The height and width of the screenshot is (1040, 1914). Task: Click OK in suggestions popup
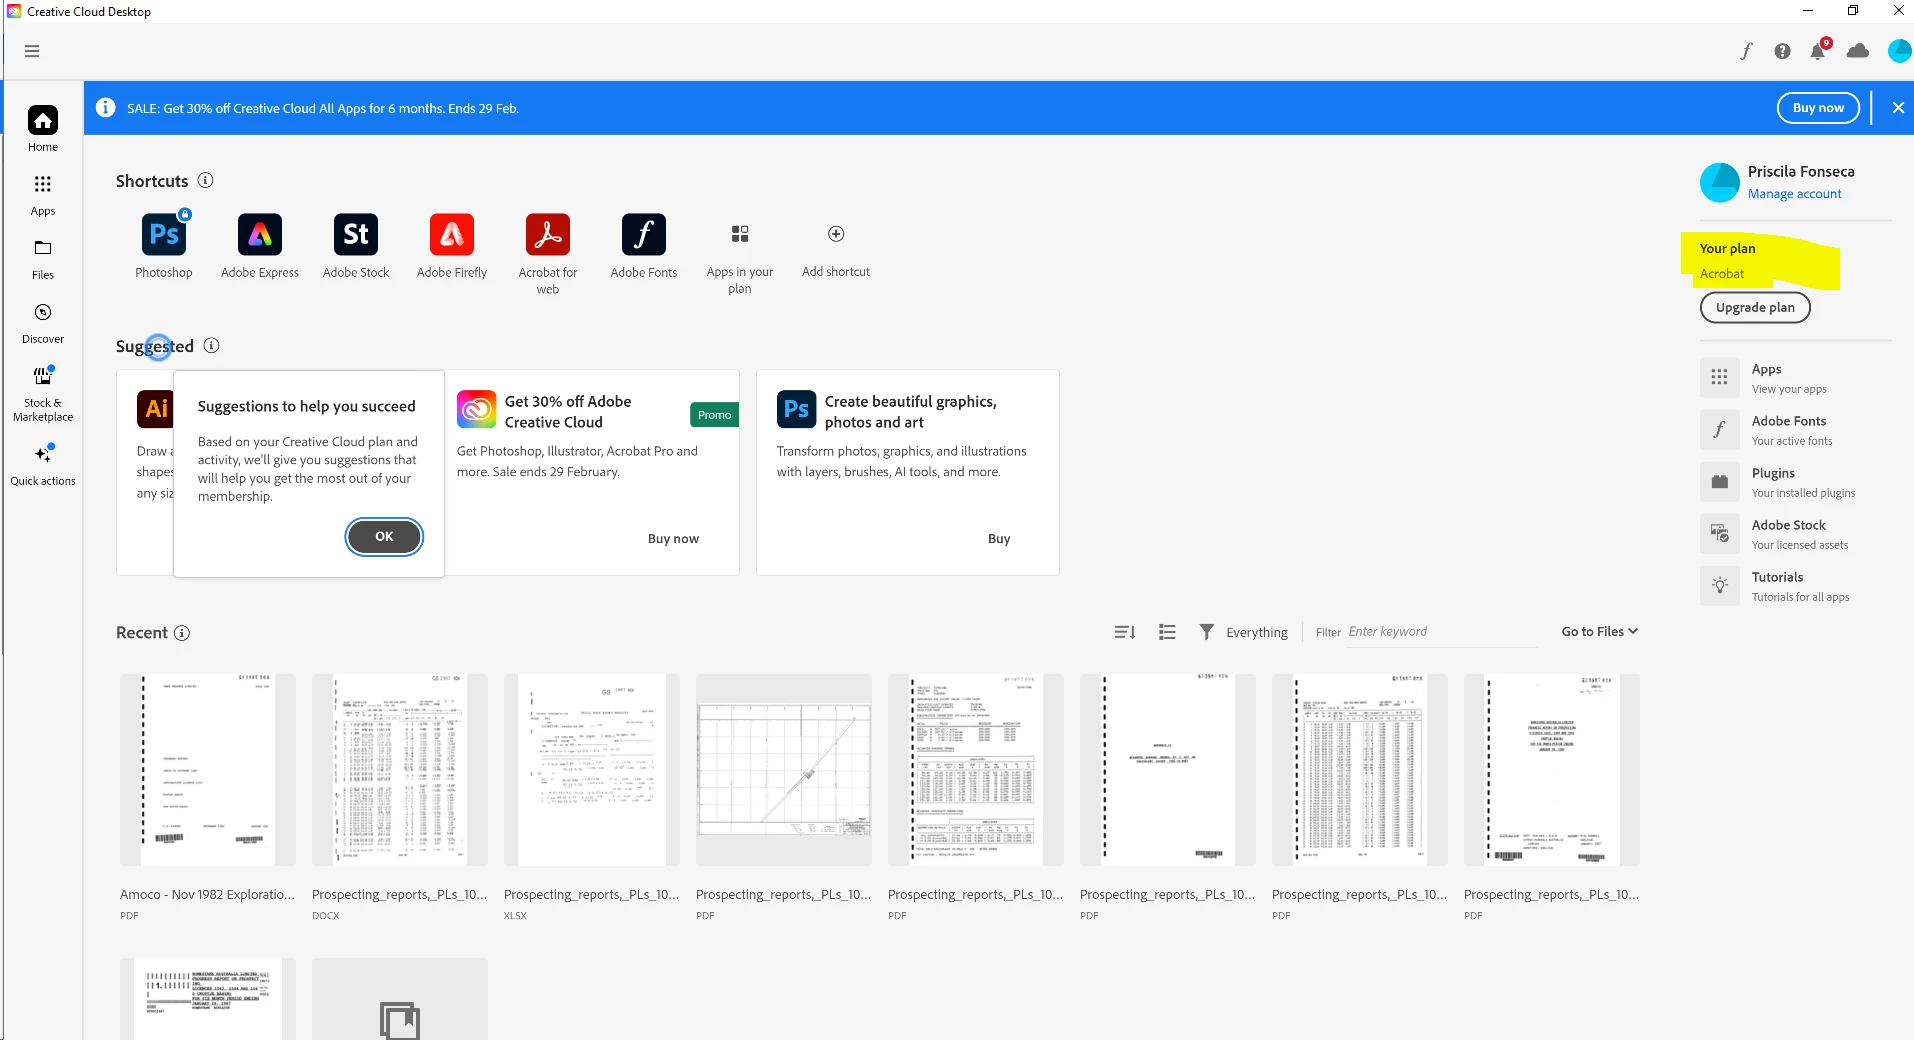click(x=384, y=536)
